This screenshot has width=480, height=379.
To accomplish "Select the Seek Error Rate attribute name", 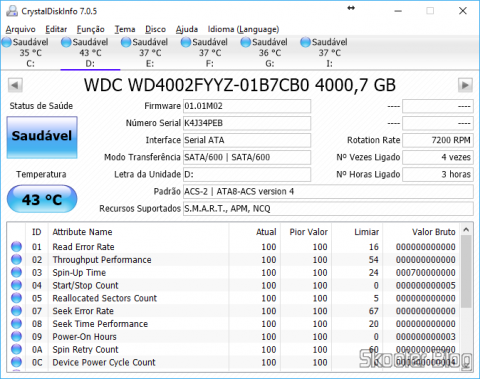I will [x=83, y=311].
